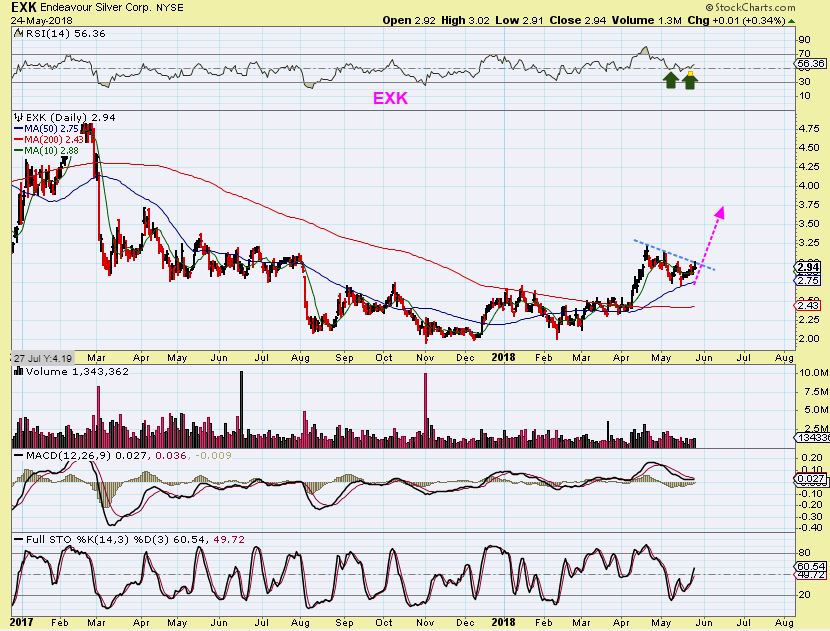The image size is (830, 631).
Task: Click the green up-triangle change indicator
Action: (791, 21)
